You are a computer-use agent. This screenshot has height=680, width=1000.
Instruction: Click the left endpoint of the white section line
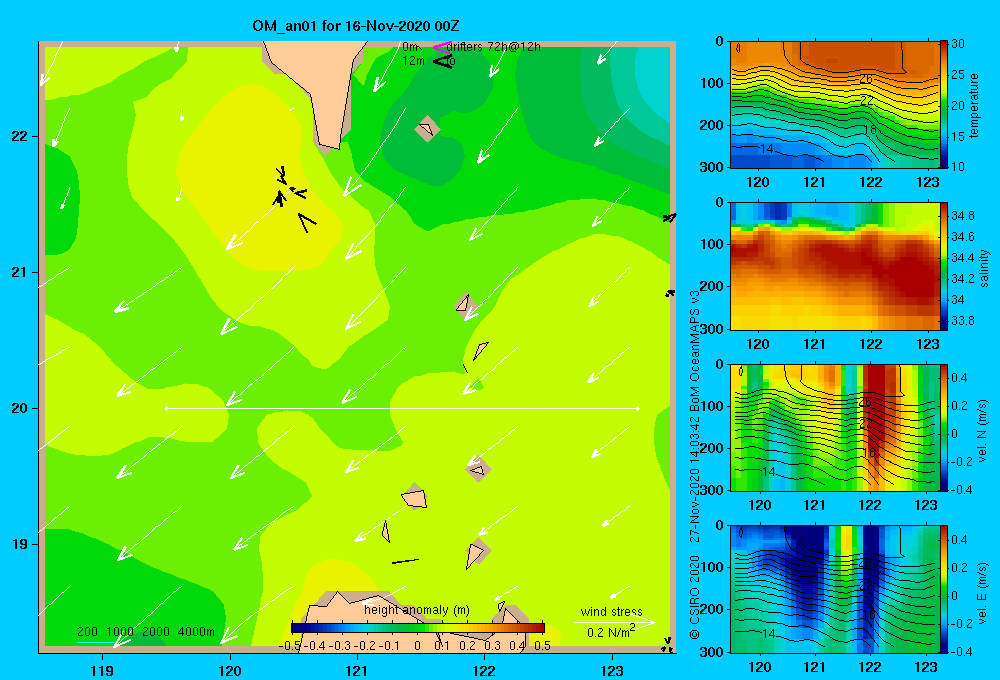click(x=166, y=408)
